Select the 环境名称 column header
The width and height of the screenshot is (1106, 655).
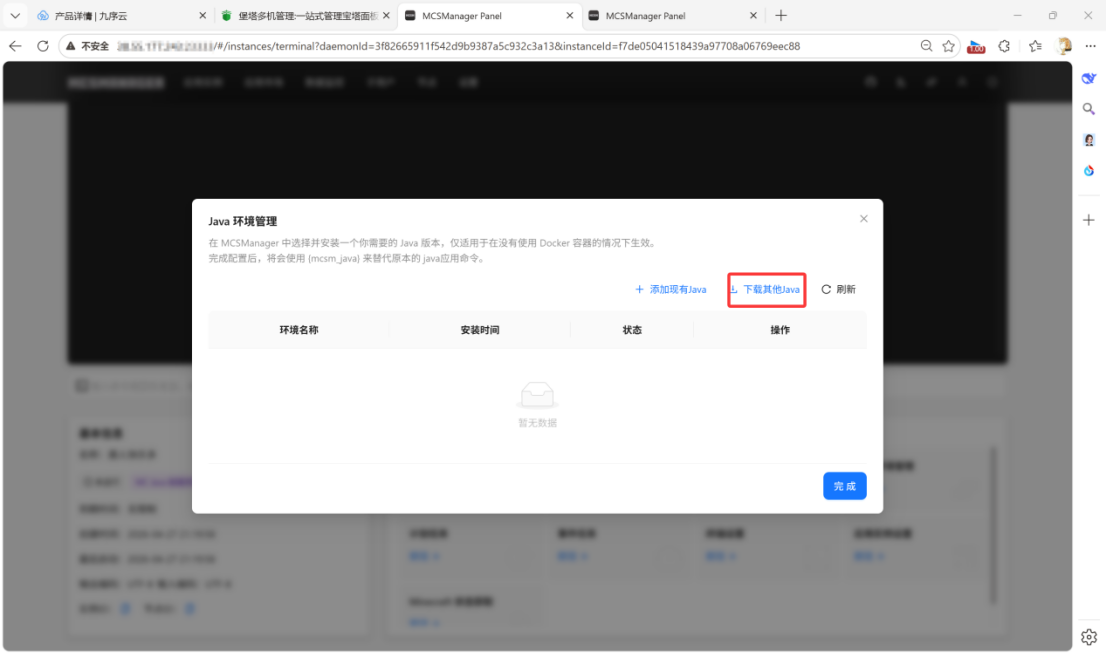[x=299, y=330]
